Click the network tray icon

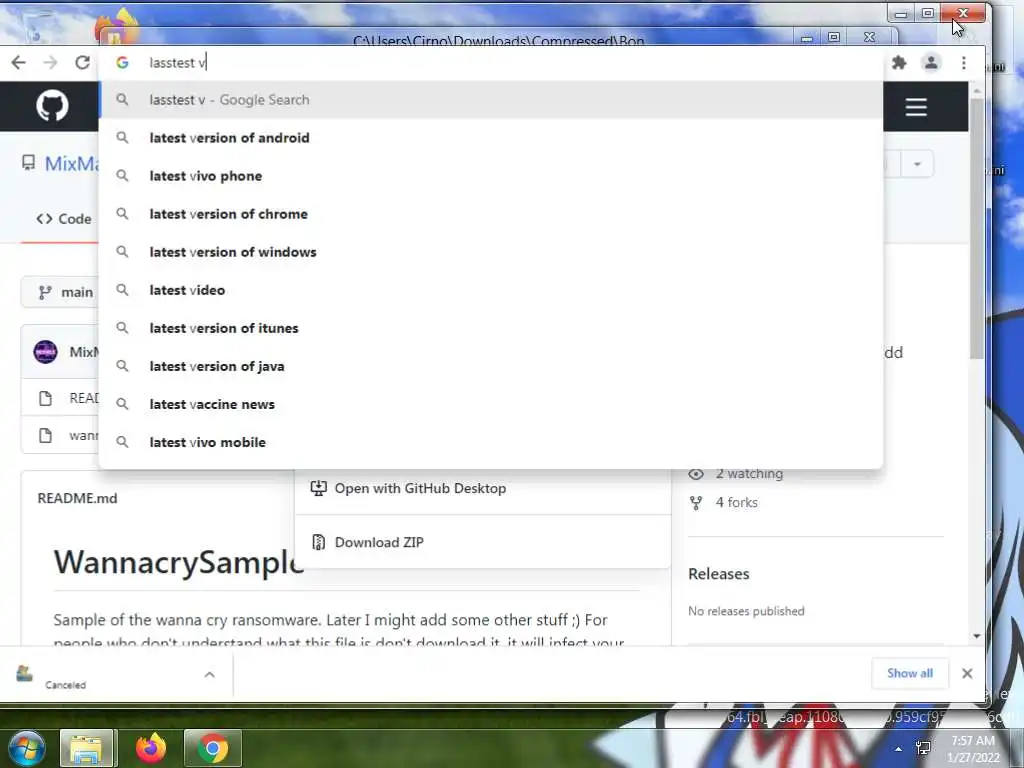pos(923,748)
